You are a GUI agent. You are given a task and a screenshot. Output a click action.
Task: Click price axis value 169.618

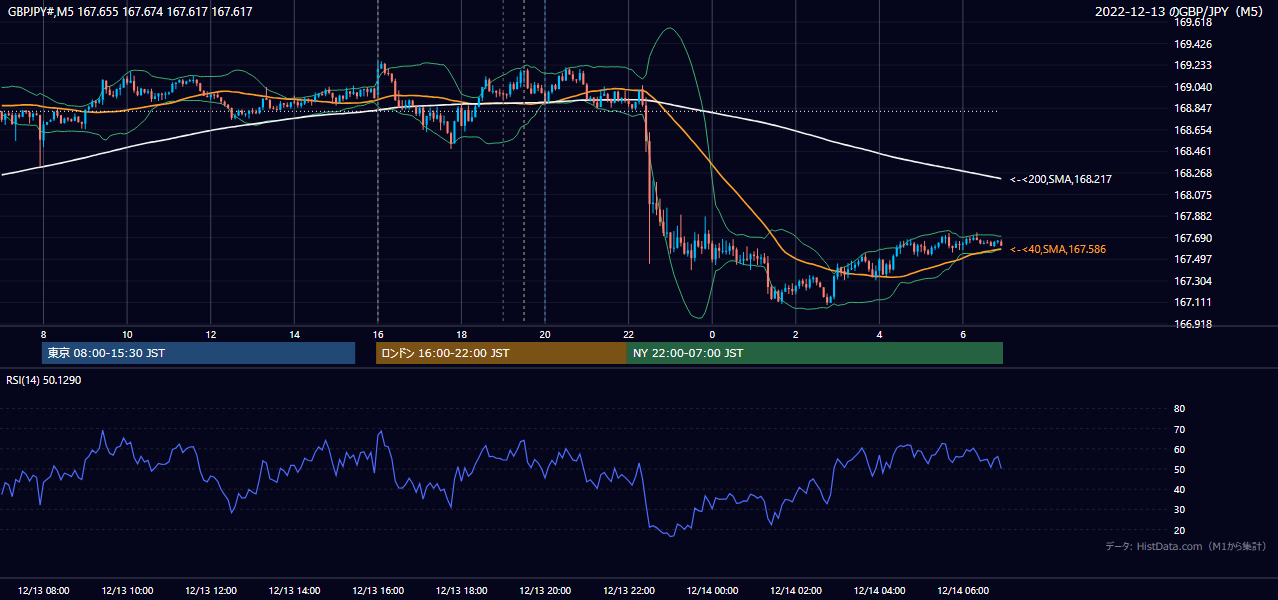click(x=1192, y=22)
